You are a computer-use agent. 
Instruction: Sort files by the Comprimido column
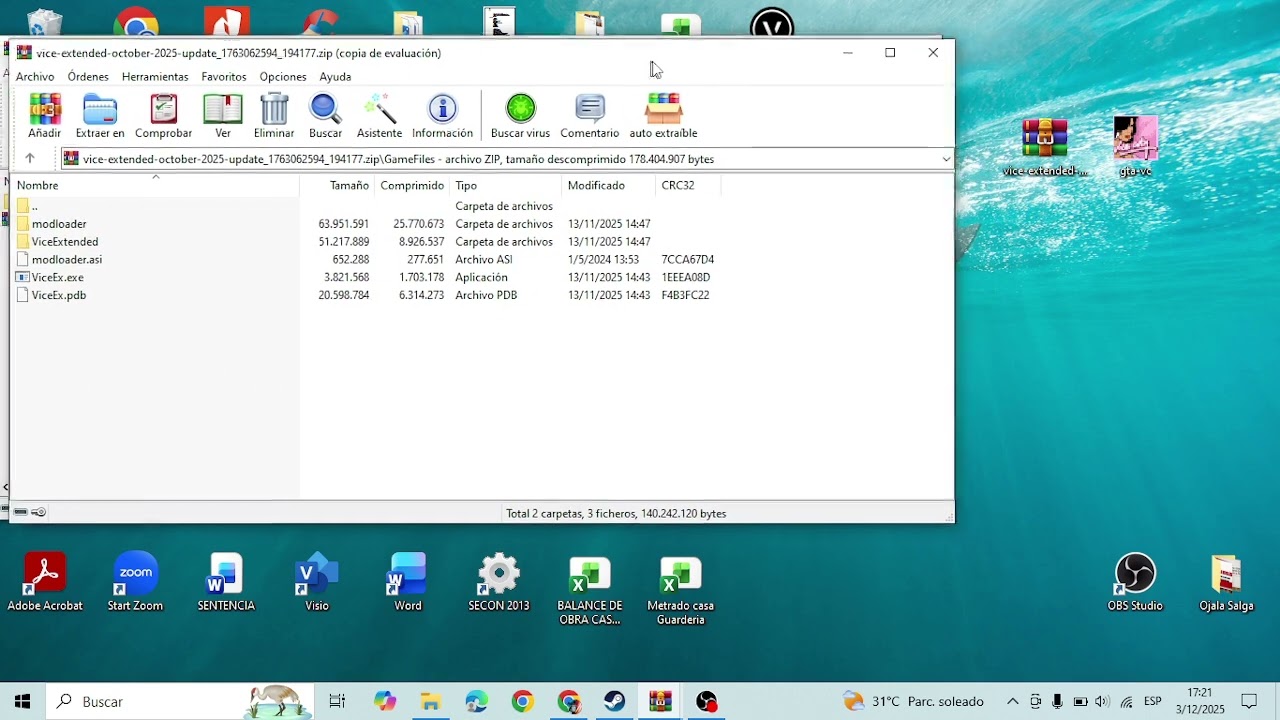(x=412, y=185)
